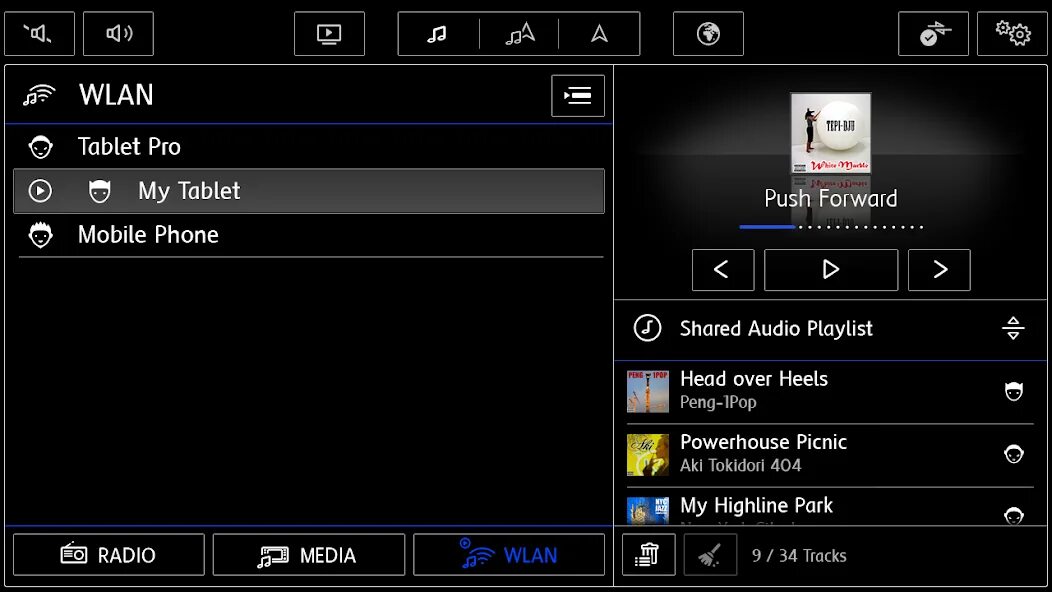
Task: Skip to the next track
Action: click(939, 270)
